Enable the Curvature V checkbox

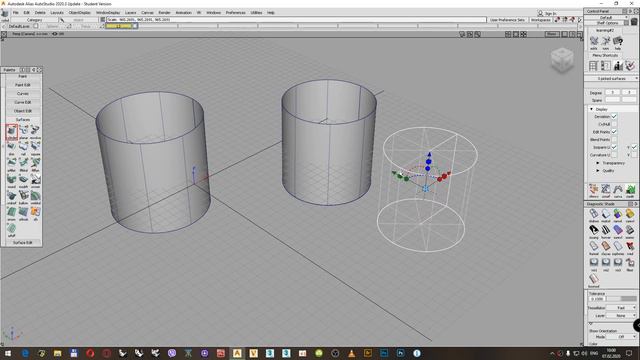point(634,155)
